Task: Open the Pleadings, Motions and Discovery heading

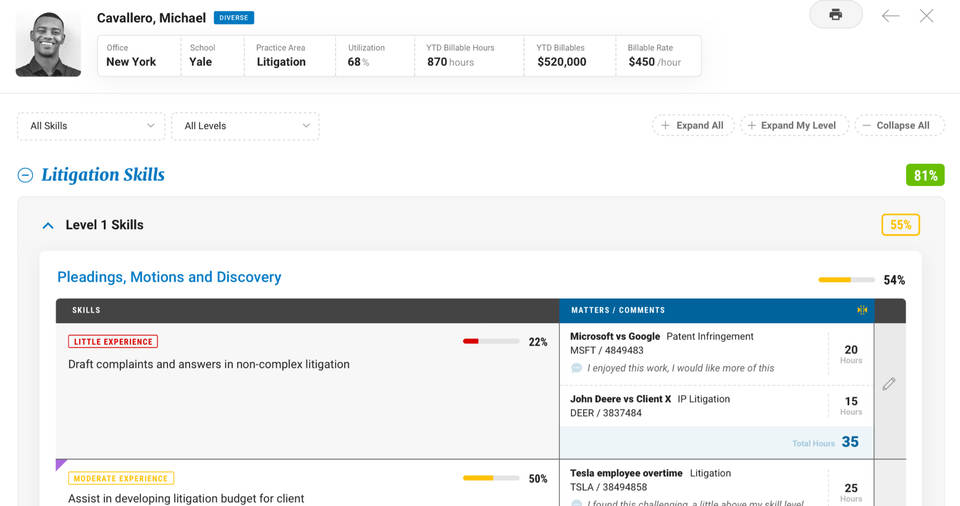Action: pos(169,277)
